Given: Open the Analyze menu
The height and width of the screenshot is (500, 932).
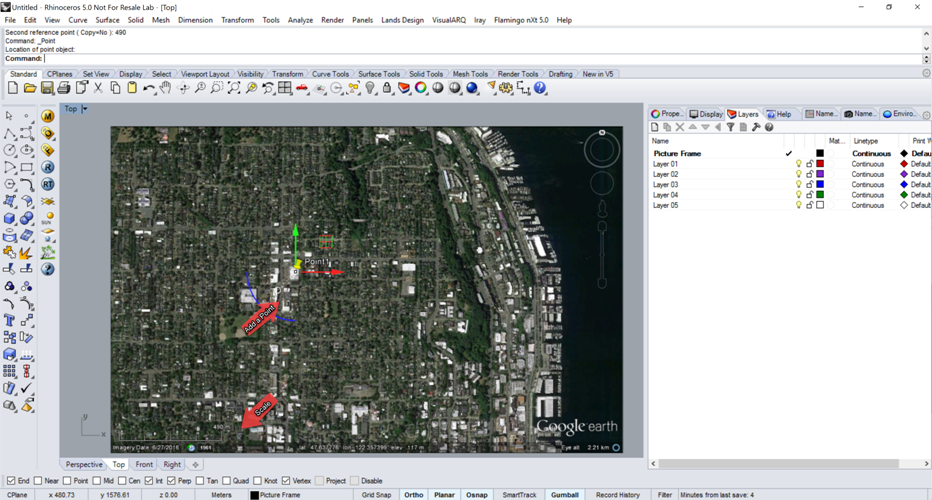Looking at the screenshot, I should point(300,20).
